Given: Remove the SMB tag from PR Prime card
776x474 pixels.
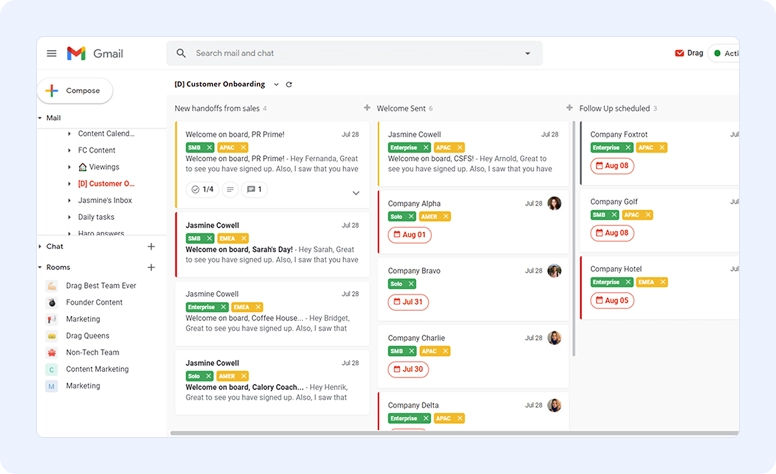Looking at the screenshot, I should [209, 147].
